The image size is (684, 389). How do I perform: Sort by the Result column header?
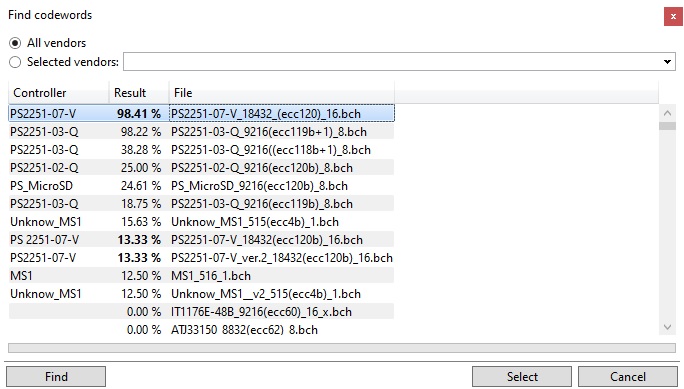tap(139, 92)
